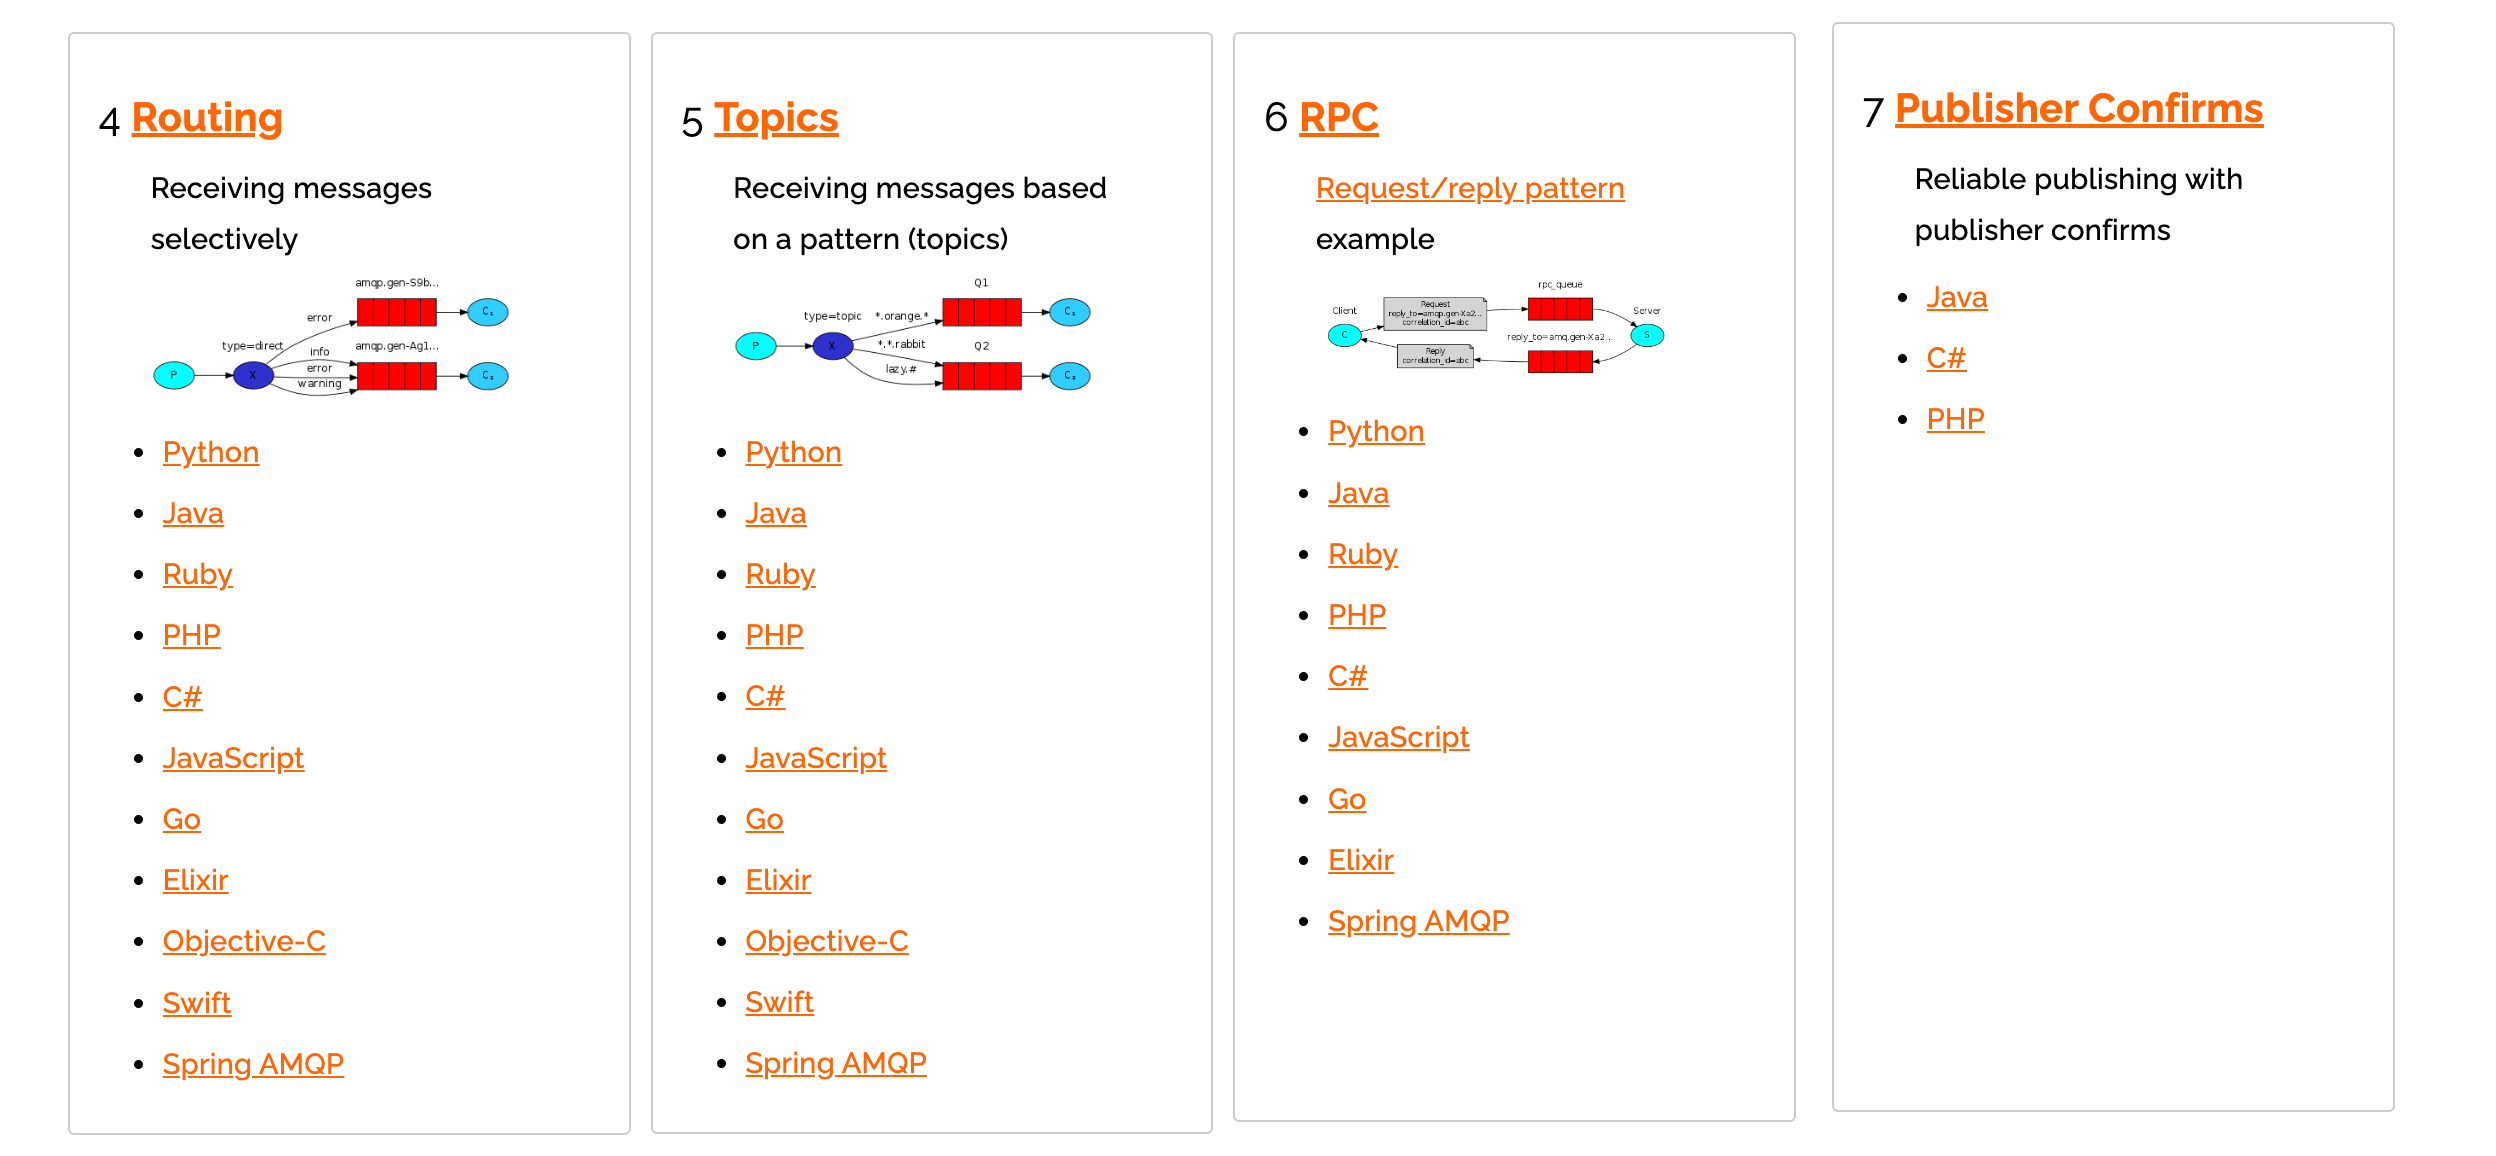
Task: Open the Publisher Confirms heading link
Action: coord(2078,109)
